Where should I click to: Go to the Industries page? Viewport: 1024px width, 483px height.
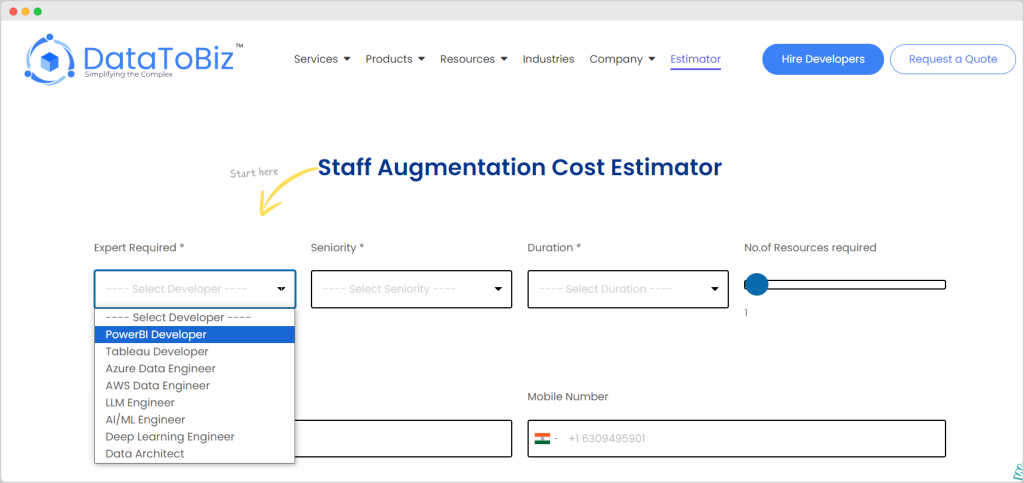(x=548, y=59)
